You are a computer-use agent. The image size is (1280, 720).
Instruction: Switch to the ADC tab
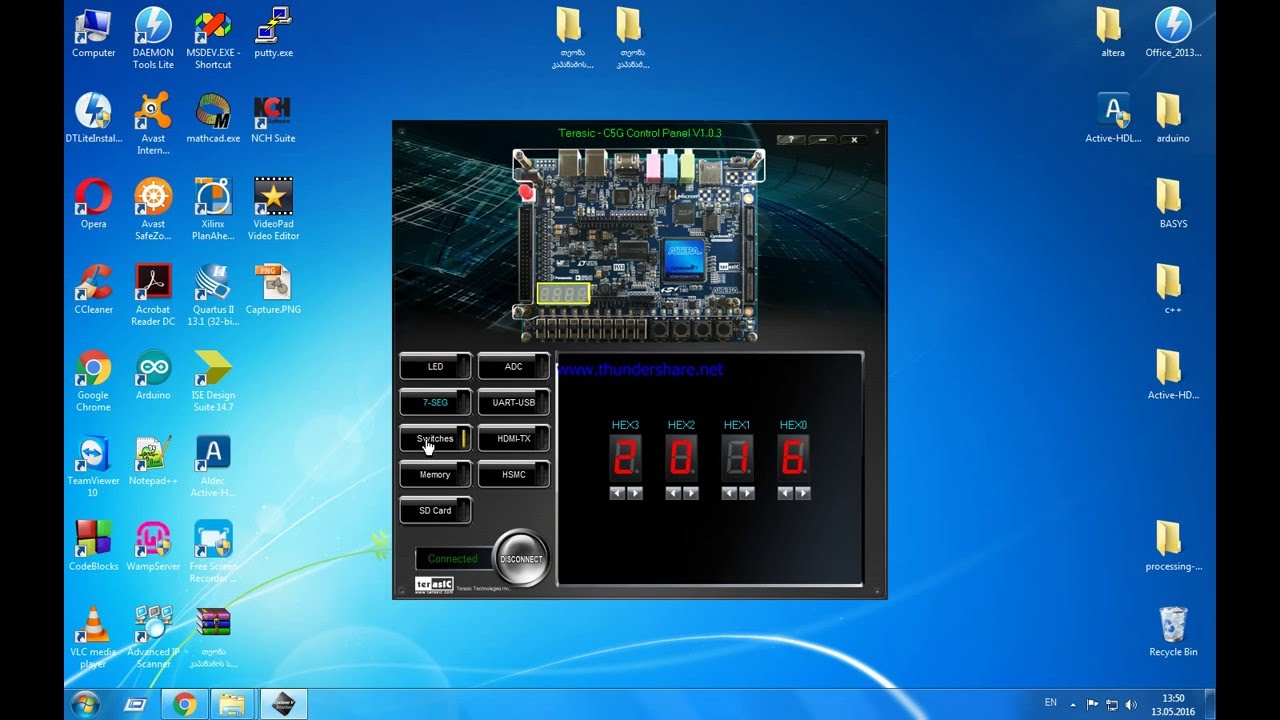(x=513, y=367)
